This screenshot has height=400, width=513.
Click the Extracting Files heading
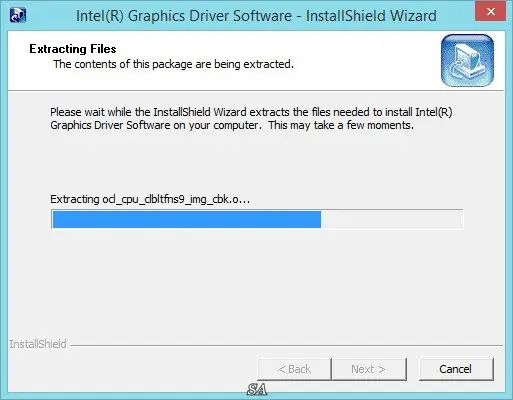pos(73,49)
